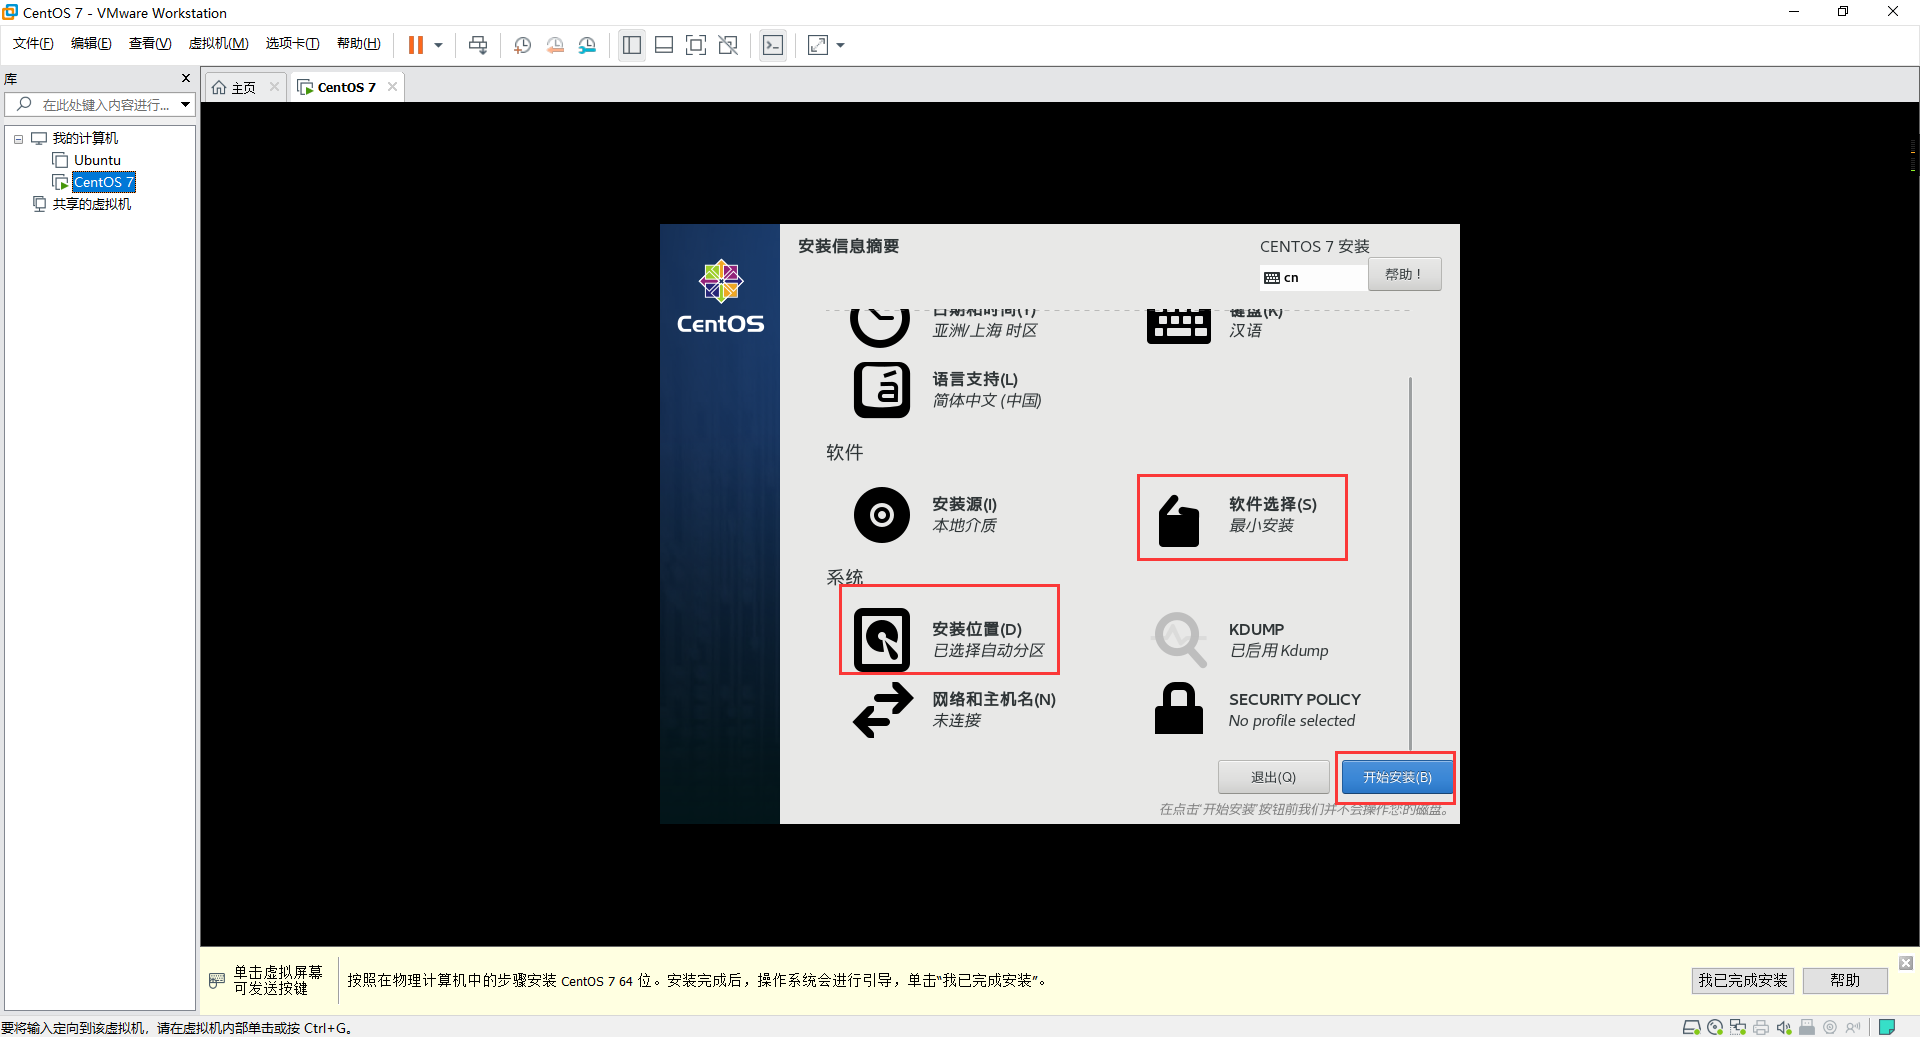Open the 选项卡(T) menu
This screenshot has height=1037, width=1920.
(292, 44)
